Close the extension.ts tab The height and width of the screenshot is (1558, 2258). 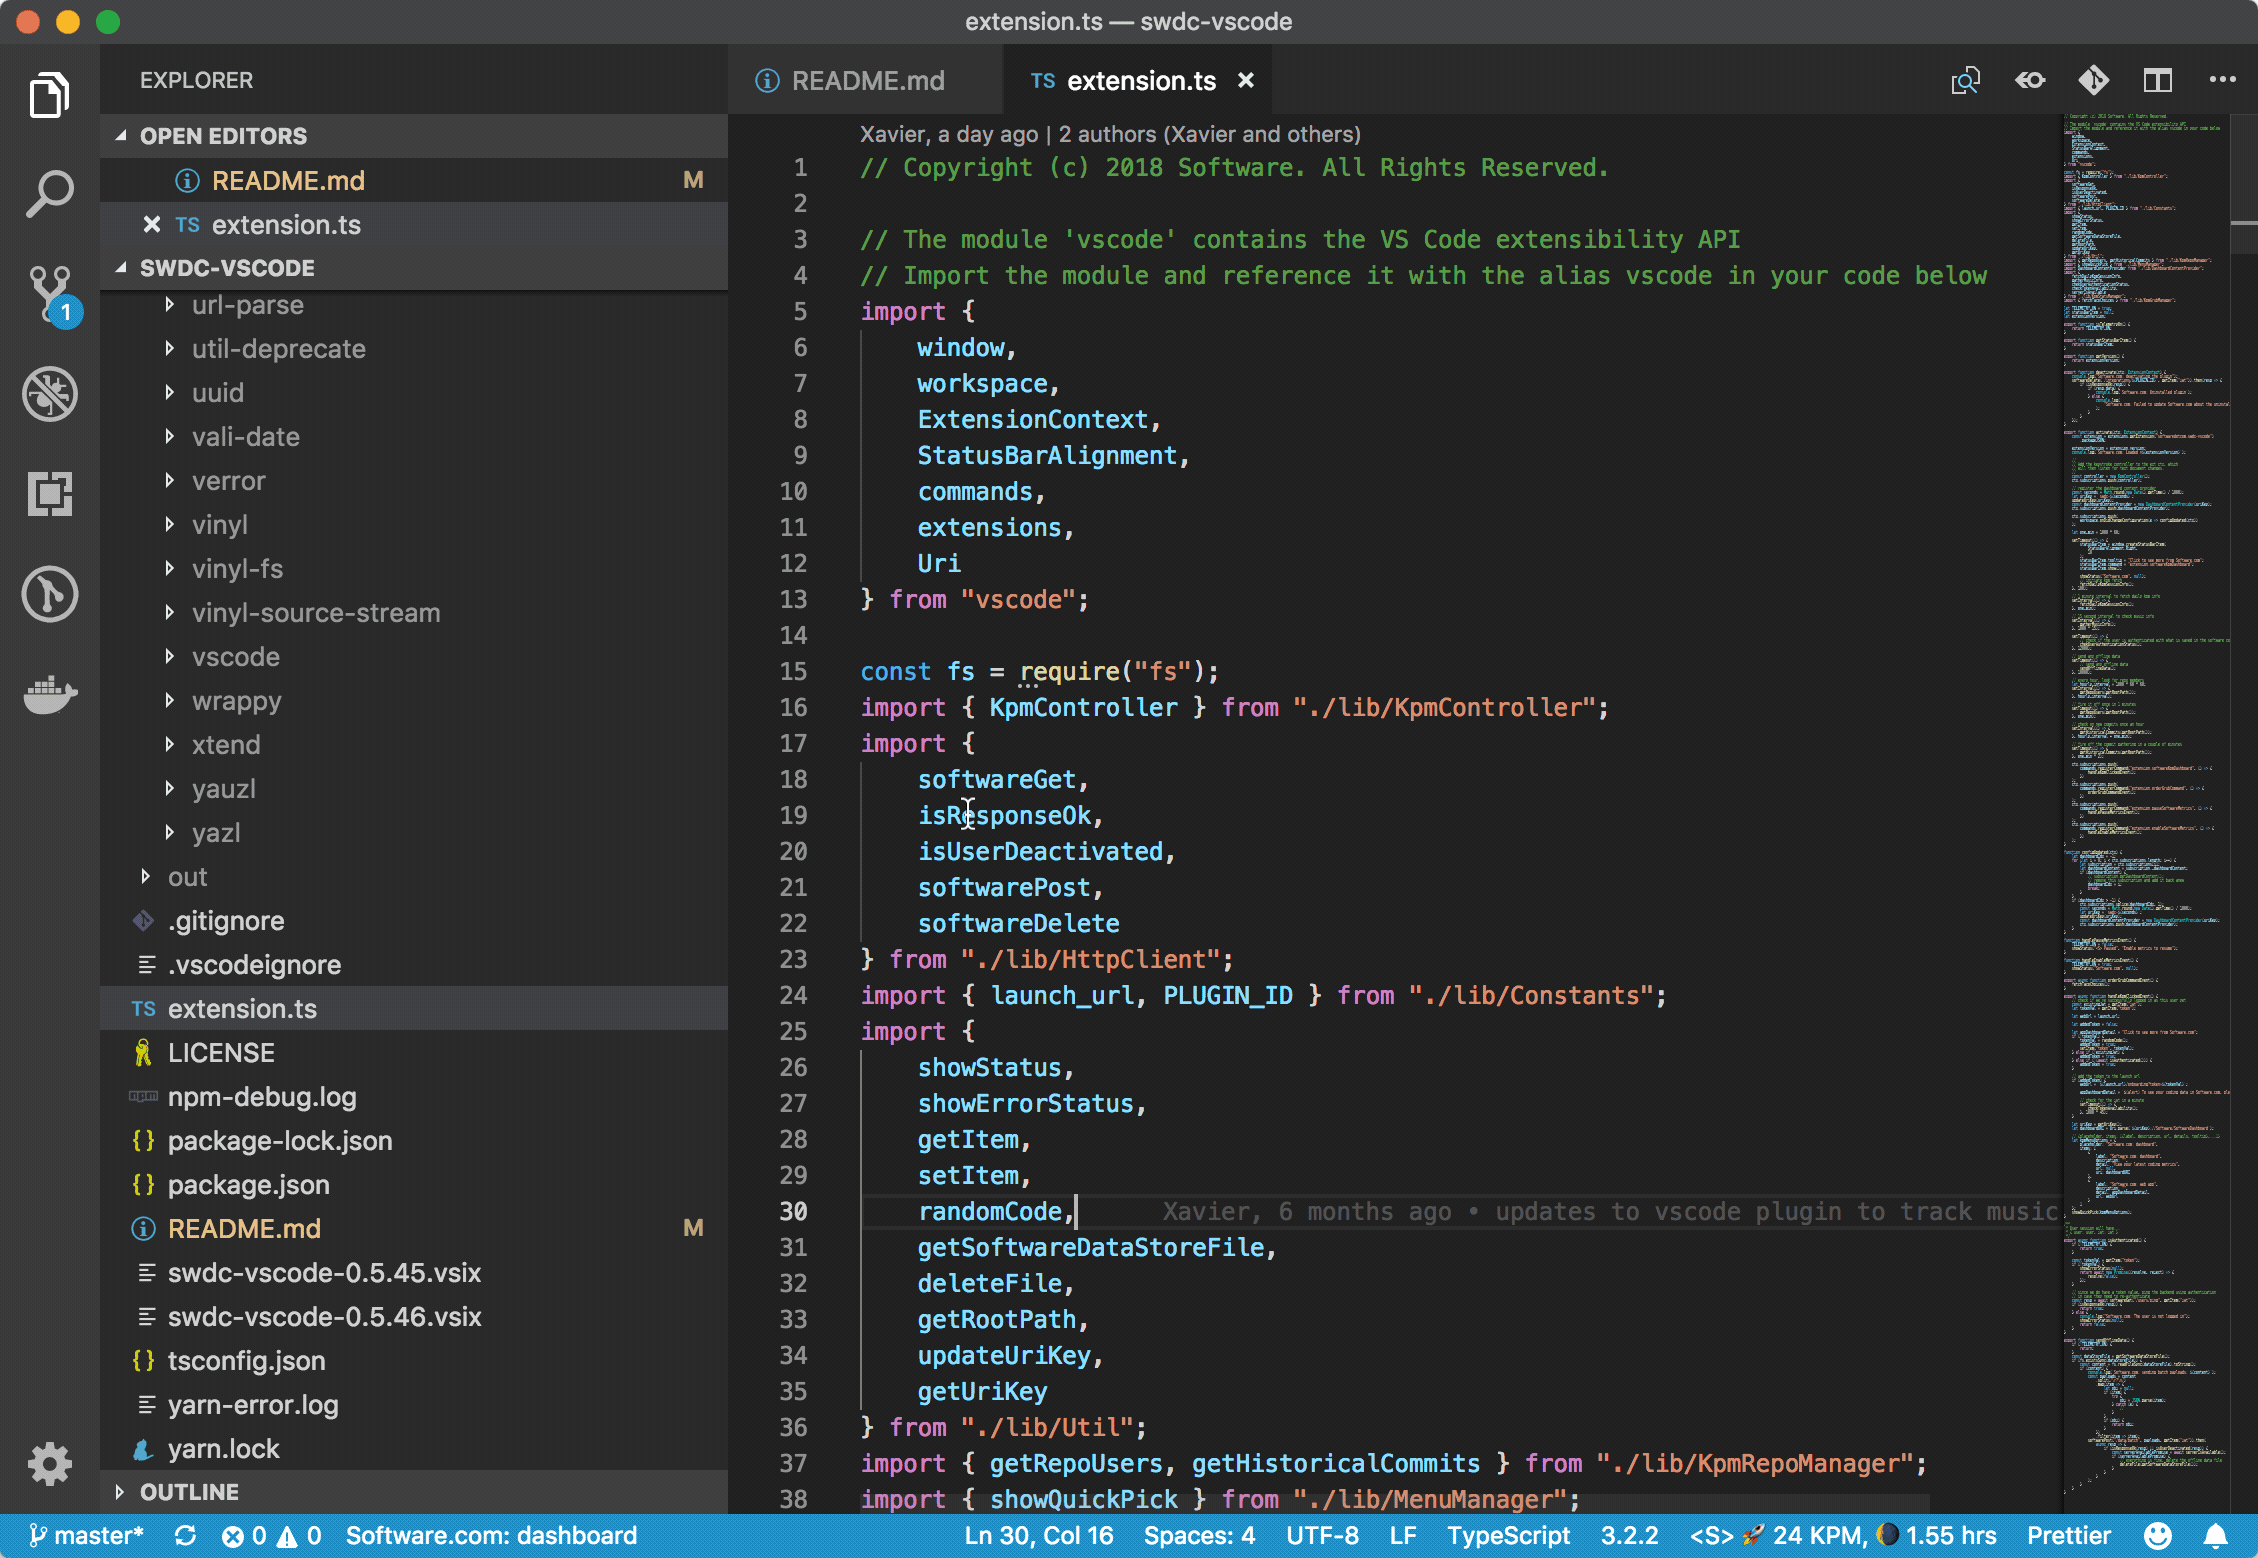(1246, 81)
